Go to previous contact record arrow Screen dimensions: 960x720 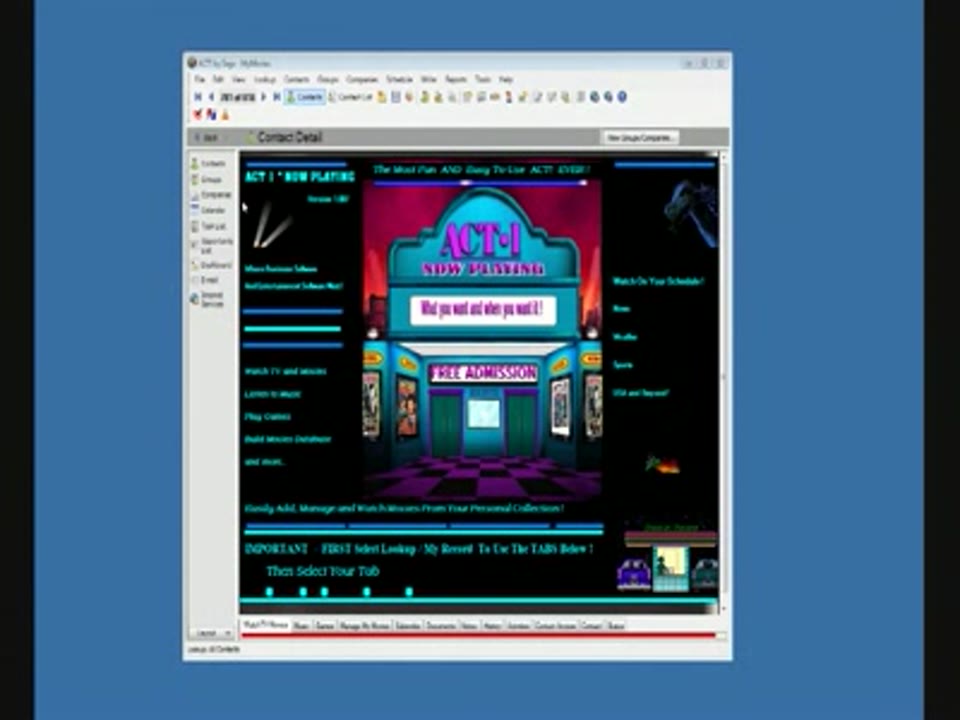tap(211, 97)
